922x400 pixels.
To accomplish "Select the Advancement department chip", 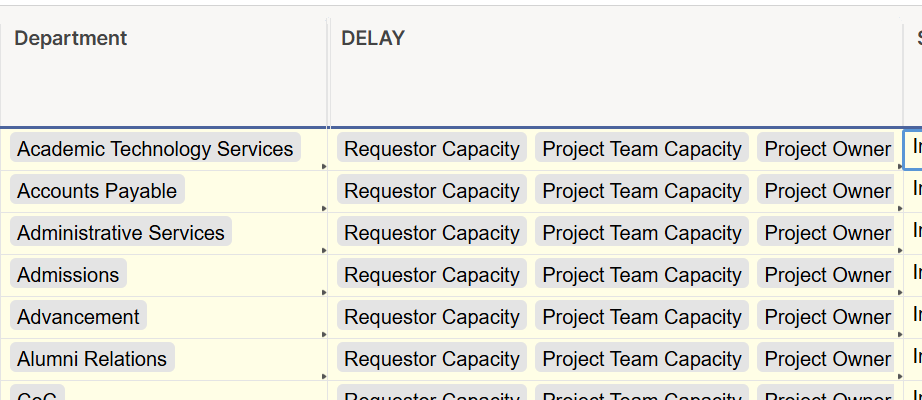I will [x=78, y=317].
